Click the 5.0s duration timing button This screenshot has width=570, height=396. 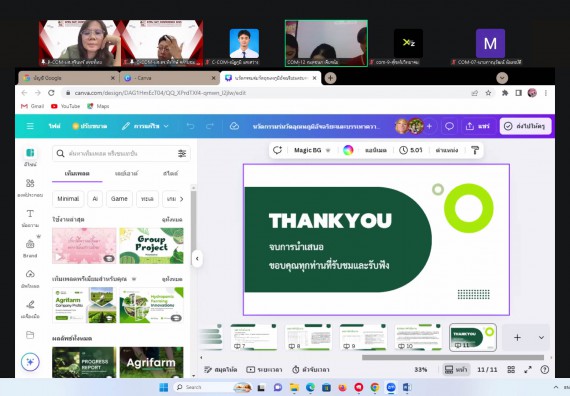coord(411,150)
